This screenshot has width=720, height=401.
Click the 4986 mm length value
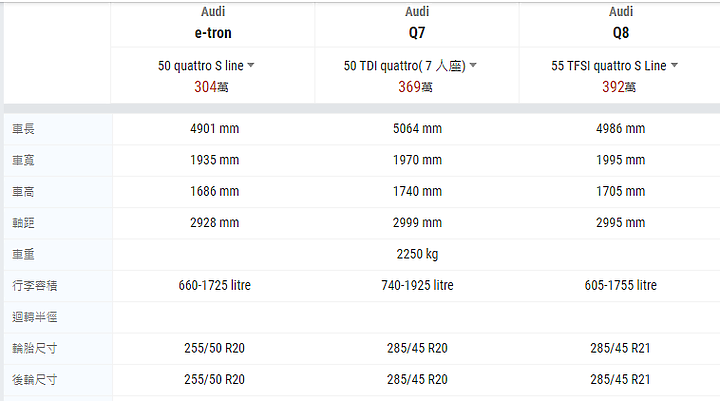click(x=620, y=129)
